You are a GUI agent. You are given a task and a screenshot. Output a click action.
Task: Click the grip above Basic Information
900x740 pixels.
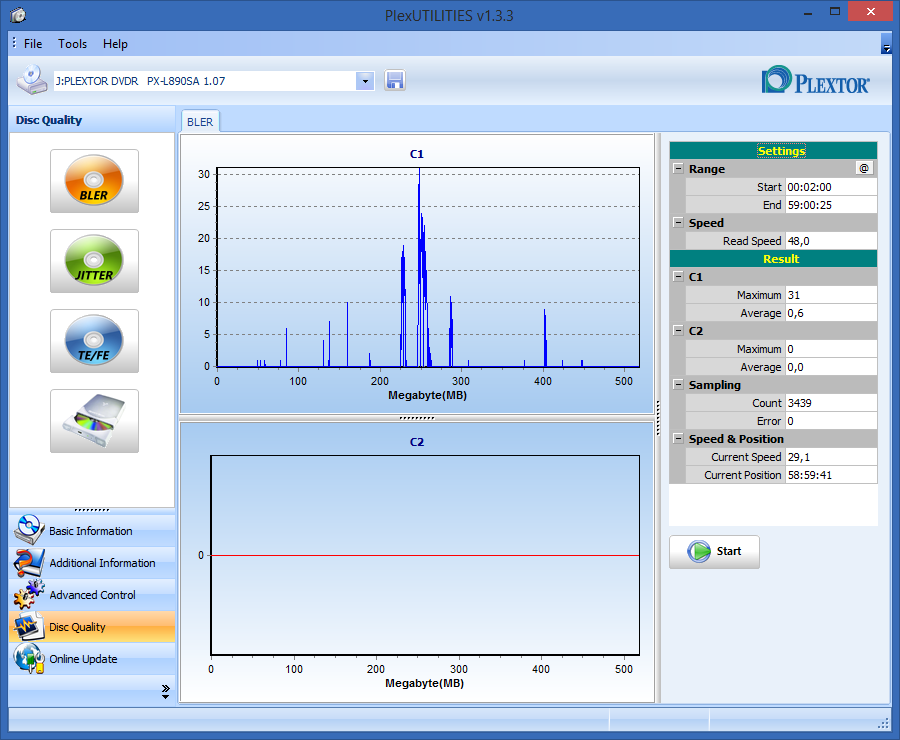tap(92, 510)
